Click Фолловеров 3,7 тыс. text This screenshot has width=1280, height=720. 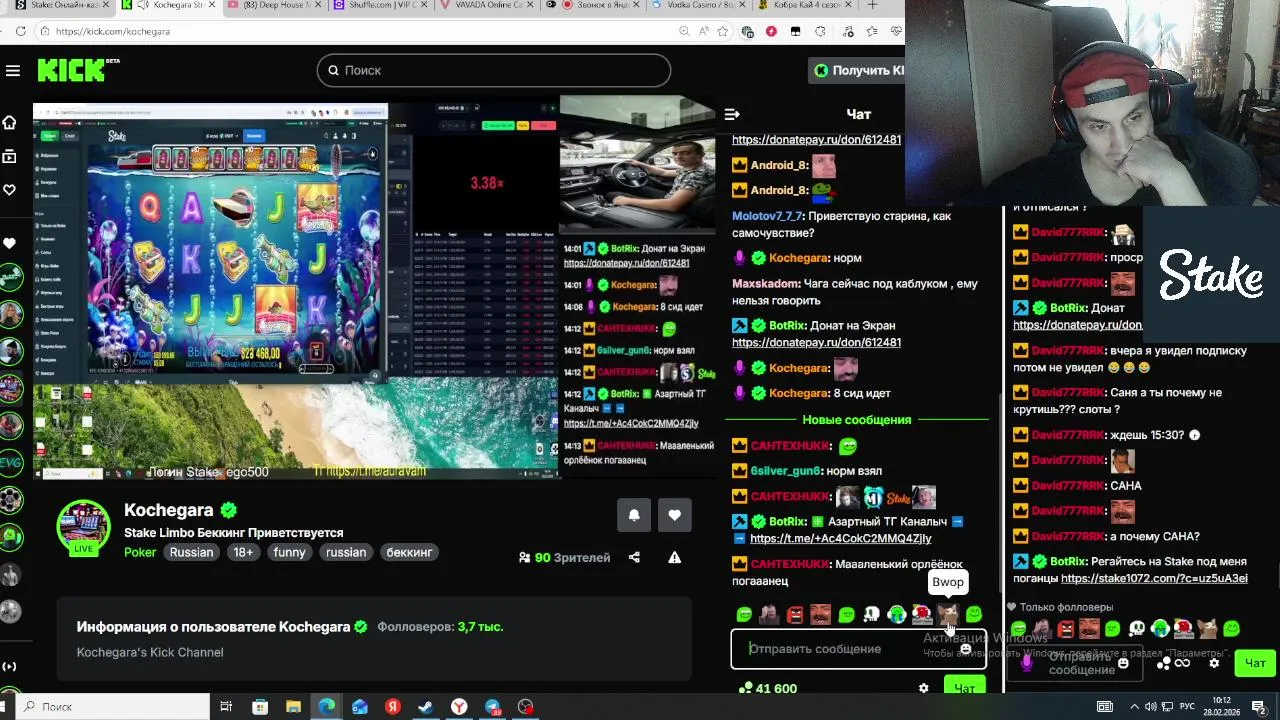click(440, 627)
